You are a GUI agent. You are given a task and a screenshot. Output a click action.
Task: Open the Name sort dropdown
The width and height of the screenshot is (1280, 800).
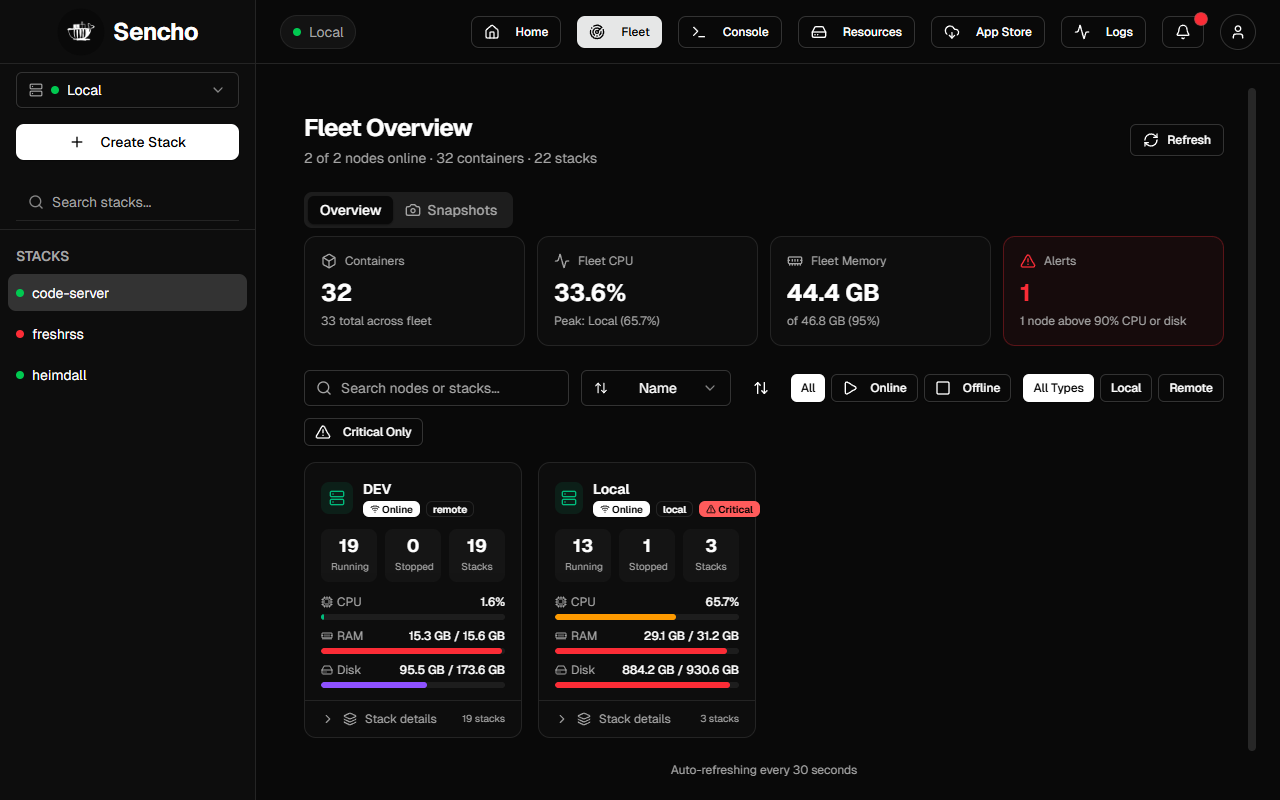[656, 388]
